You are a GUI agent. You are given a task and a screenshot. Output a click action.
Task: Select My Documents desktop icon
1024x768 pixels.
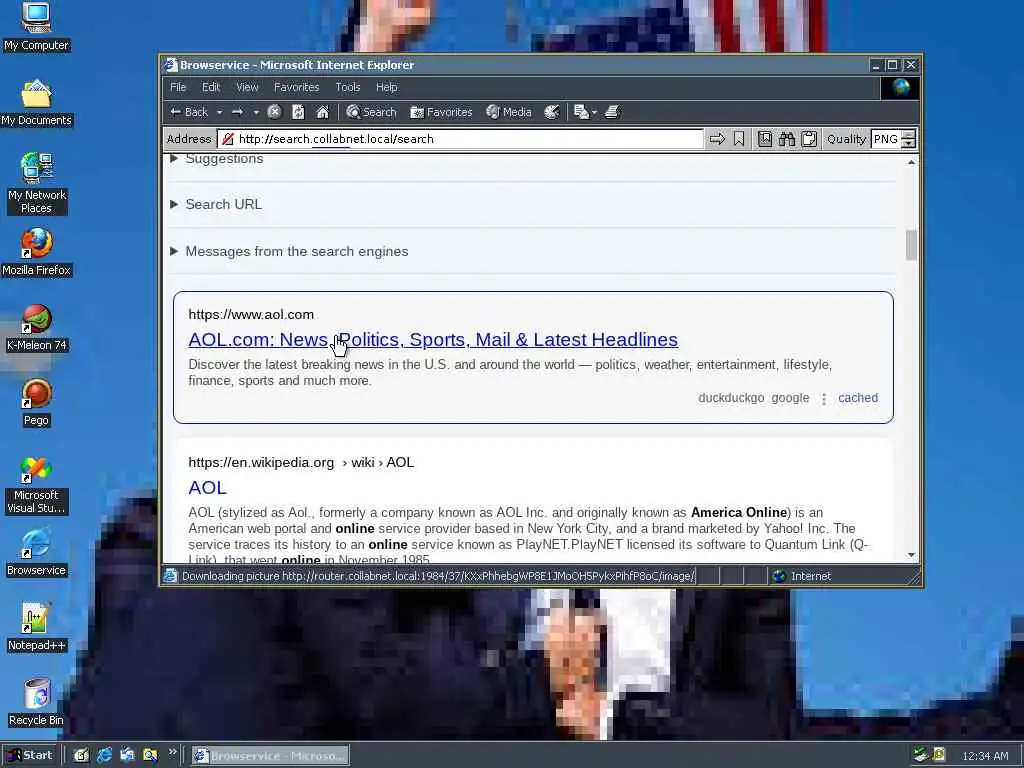pyautogui.click(x=36, y=103)
